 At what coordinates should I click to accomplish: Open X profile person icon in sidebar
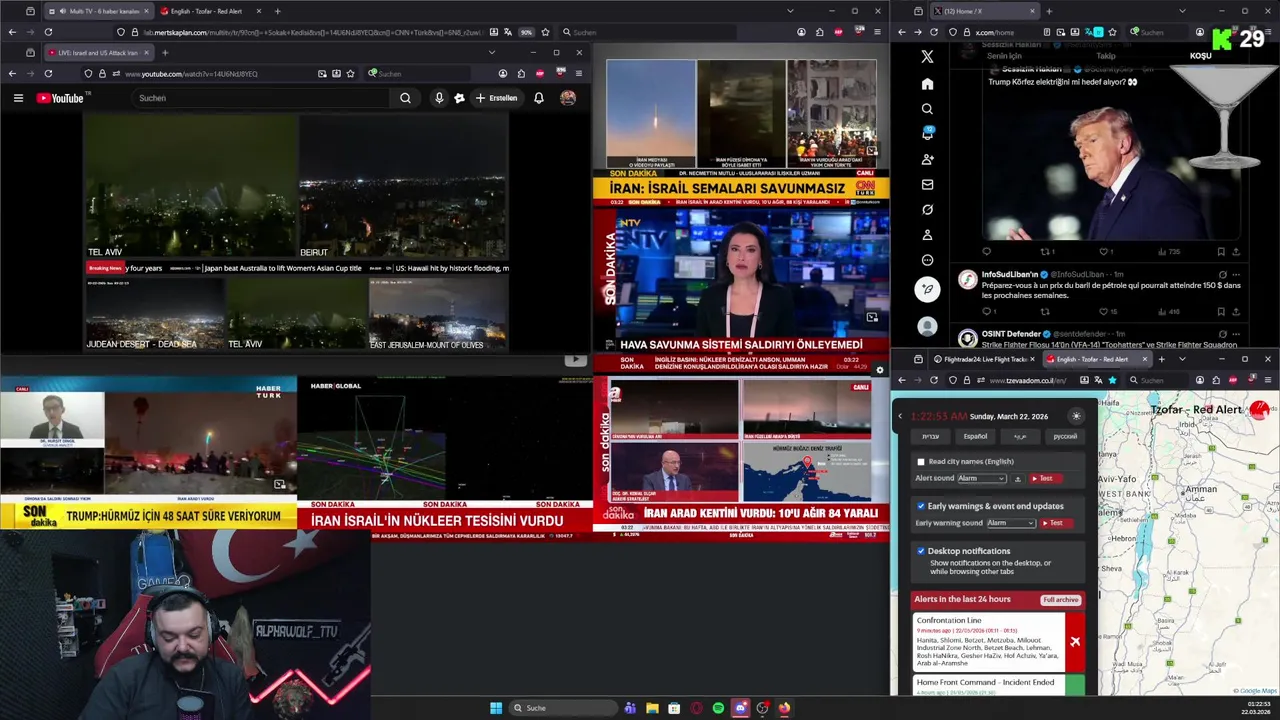pos(927,235)
